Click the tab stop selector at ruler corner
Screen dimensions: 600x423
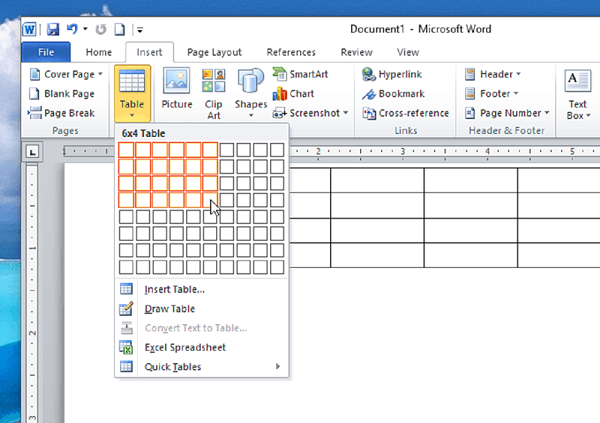pos(32,152)
